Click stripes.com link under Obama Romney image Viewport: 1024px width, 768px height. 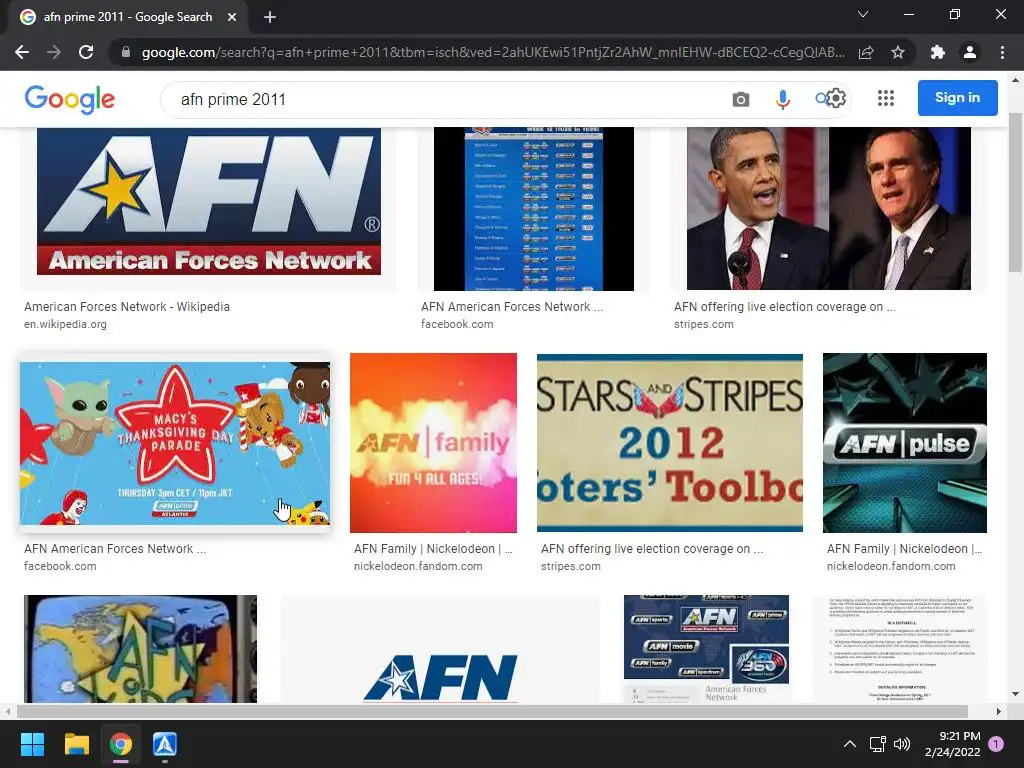point(703,324)
